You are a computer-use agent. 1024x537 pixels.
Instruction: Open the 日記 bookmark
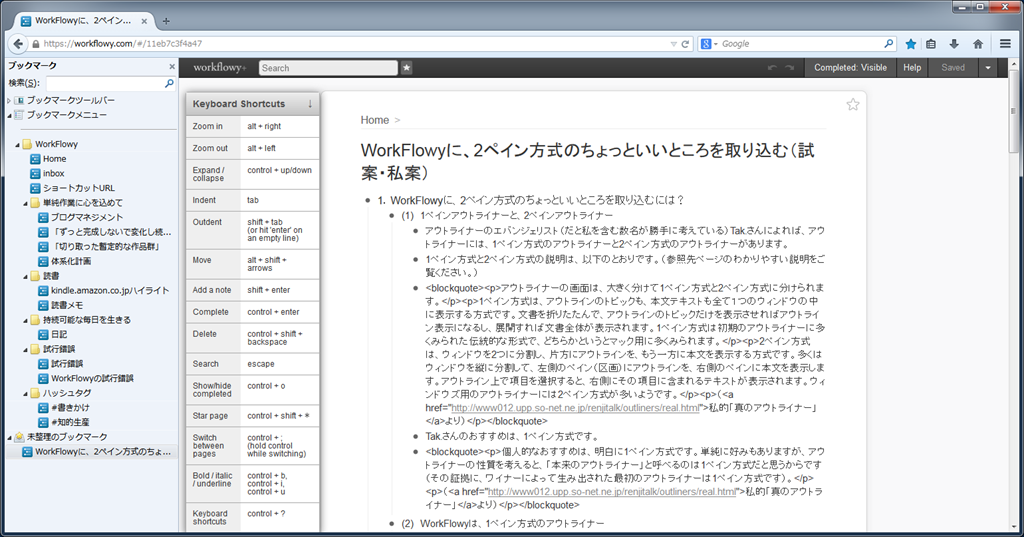click(x=53, y=334)
